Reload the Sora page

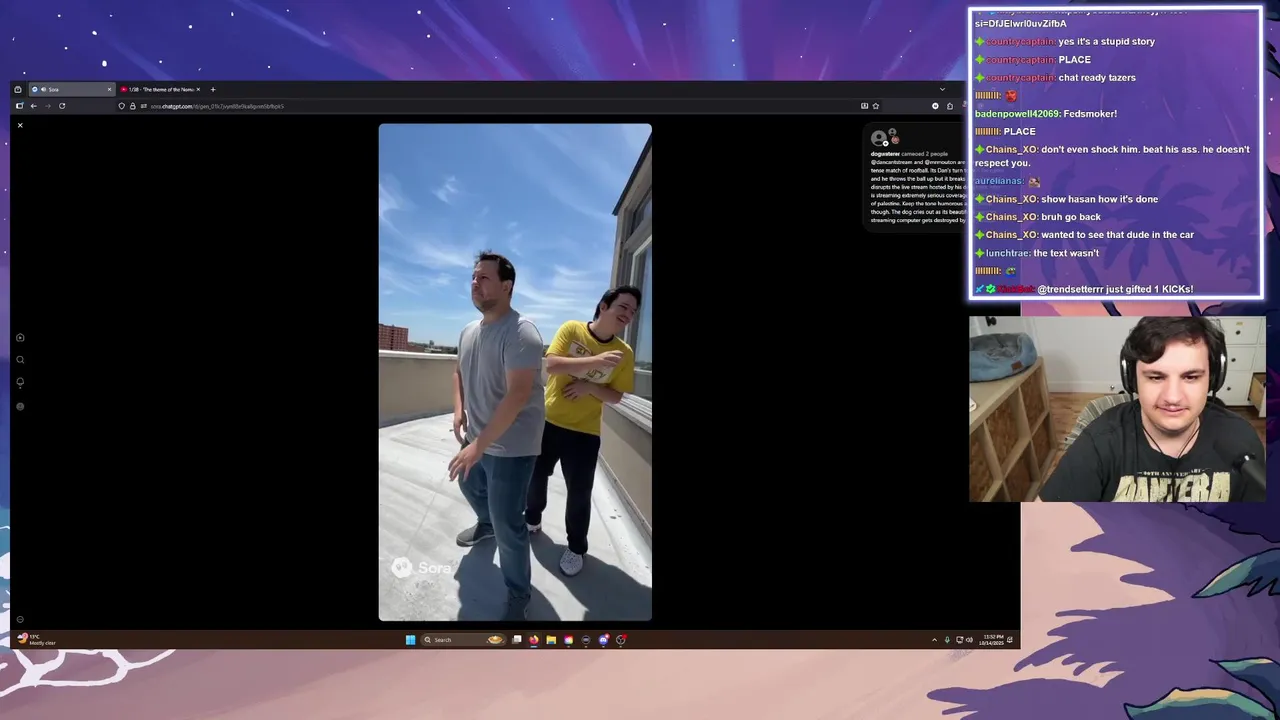click(62, 106)
